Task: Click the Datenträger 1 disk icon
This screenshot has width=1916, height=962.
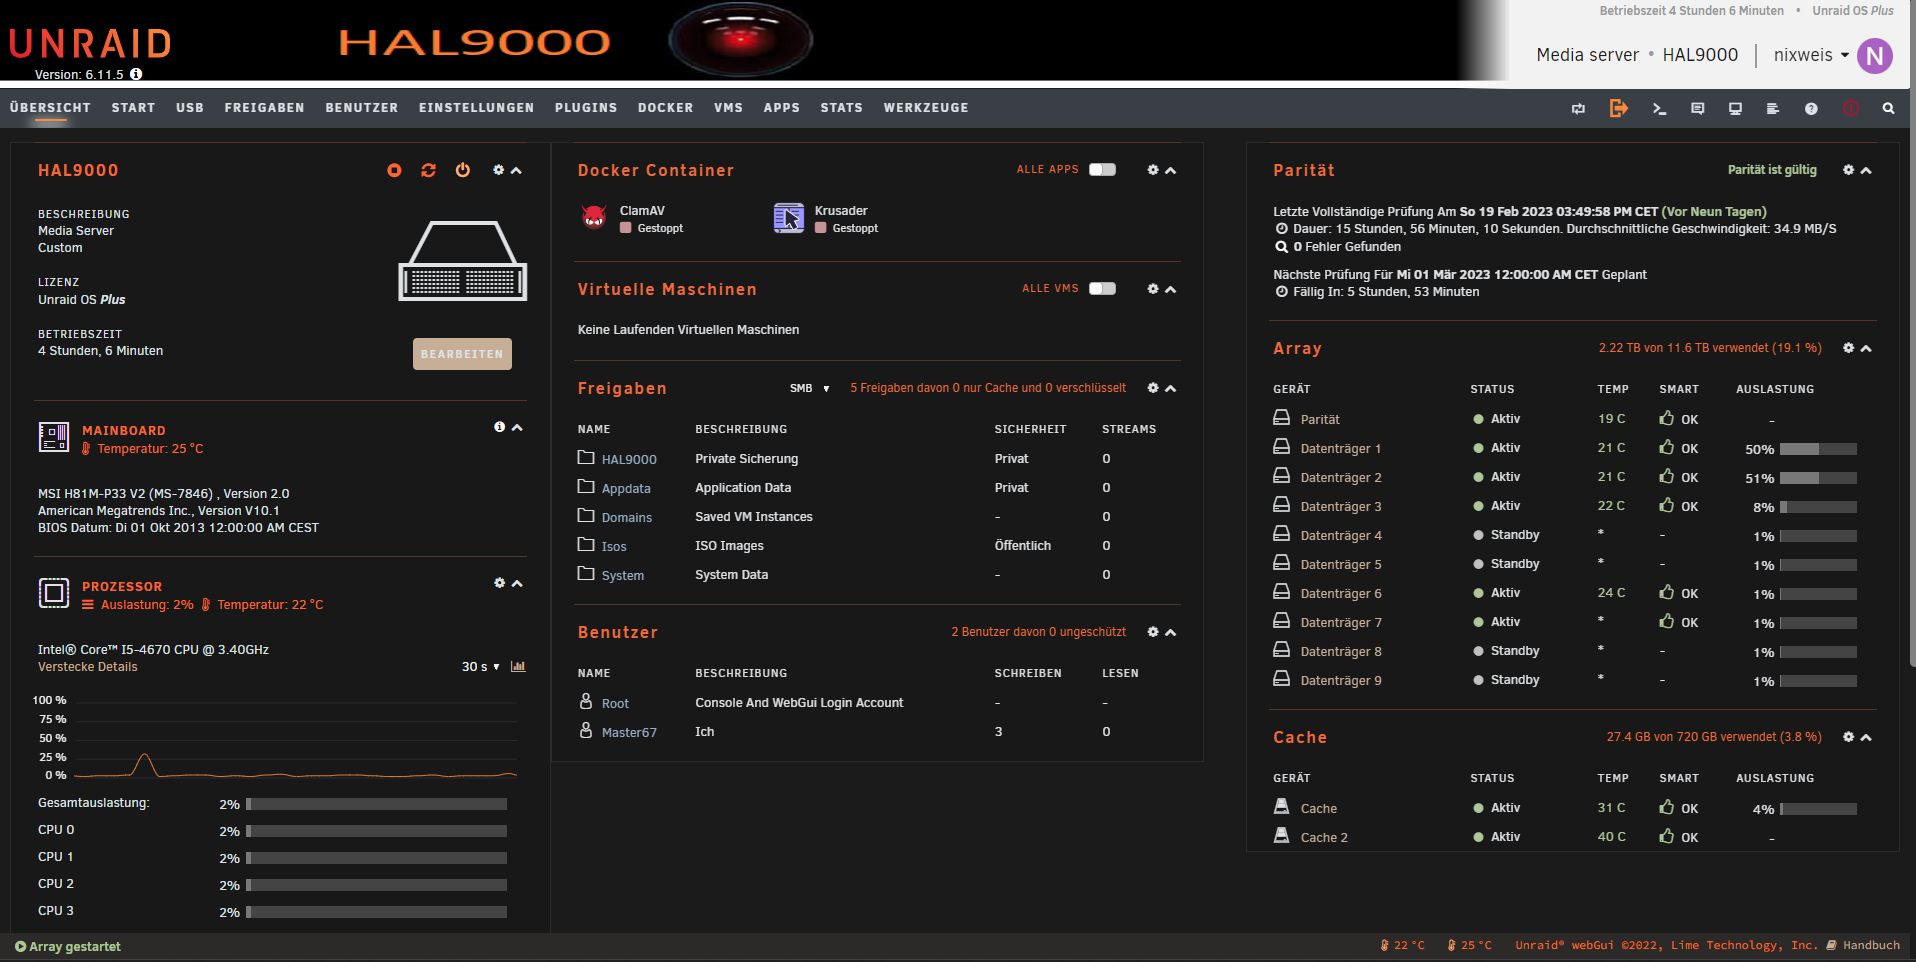Action: click(x=1281, y=447)
